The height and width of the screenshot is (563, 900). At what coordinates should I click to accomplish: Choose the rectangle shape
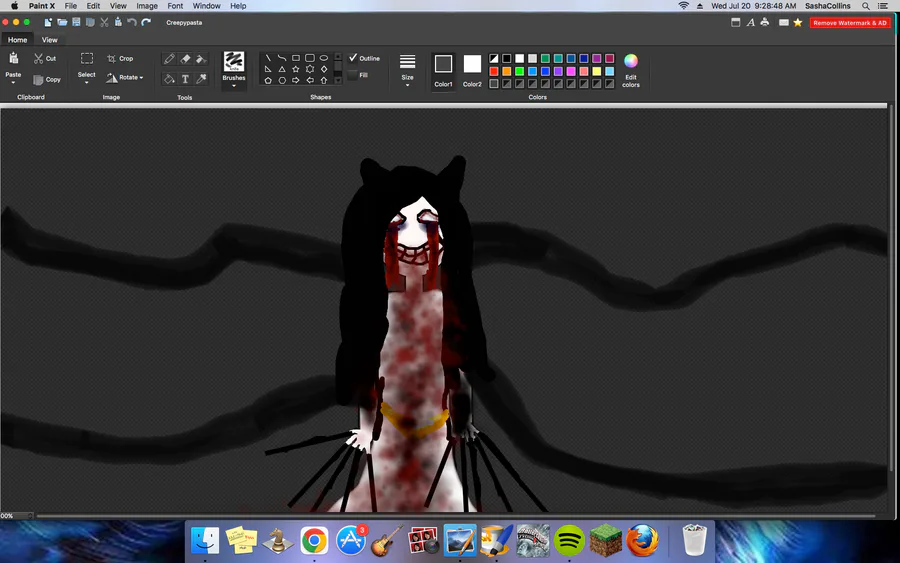(x=296, y=58)
